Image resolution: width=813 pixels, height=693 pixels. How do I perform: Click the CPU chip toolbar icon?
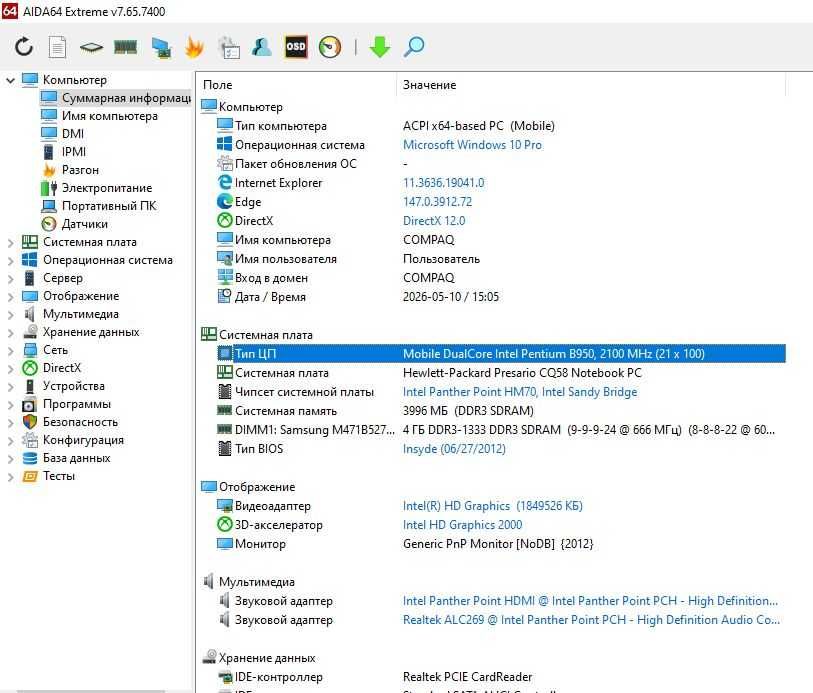pyautogui.click(x=91, y=48)
